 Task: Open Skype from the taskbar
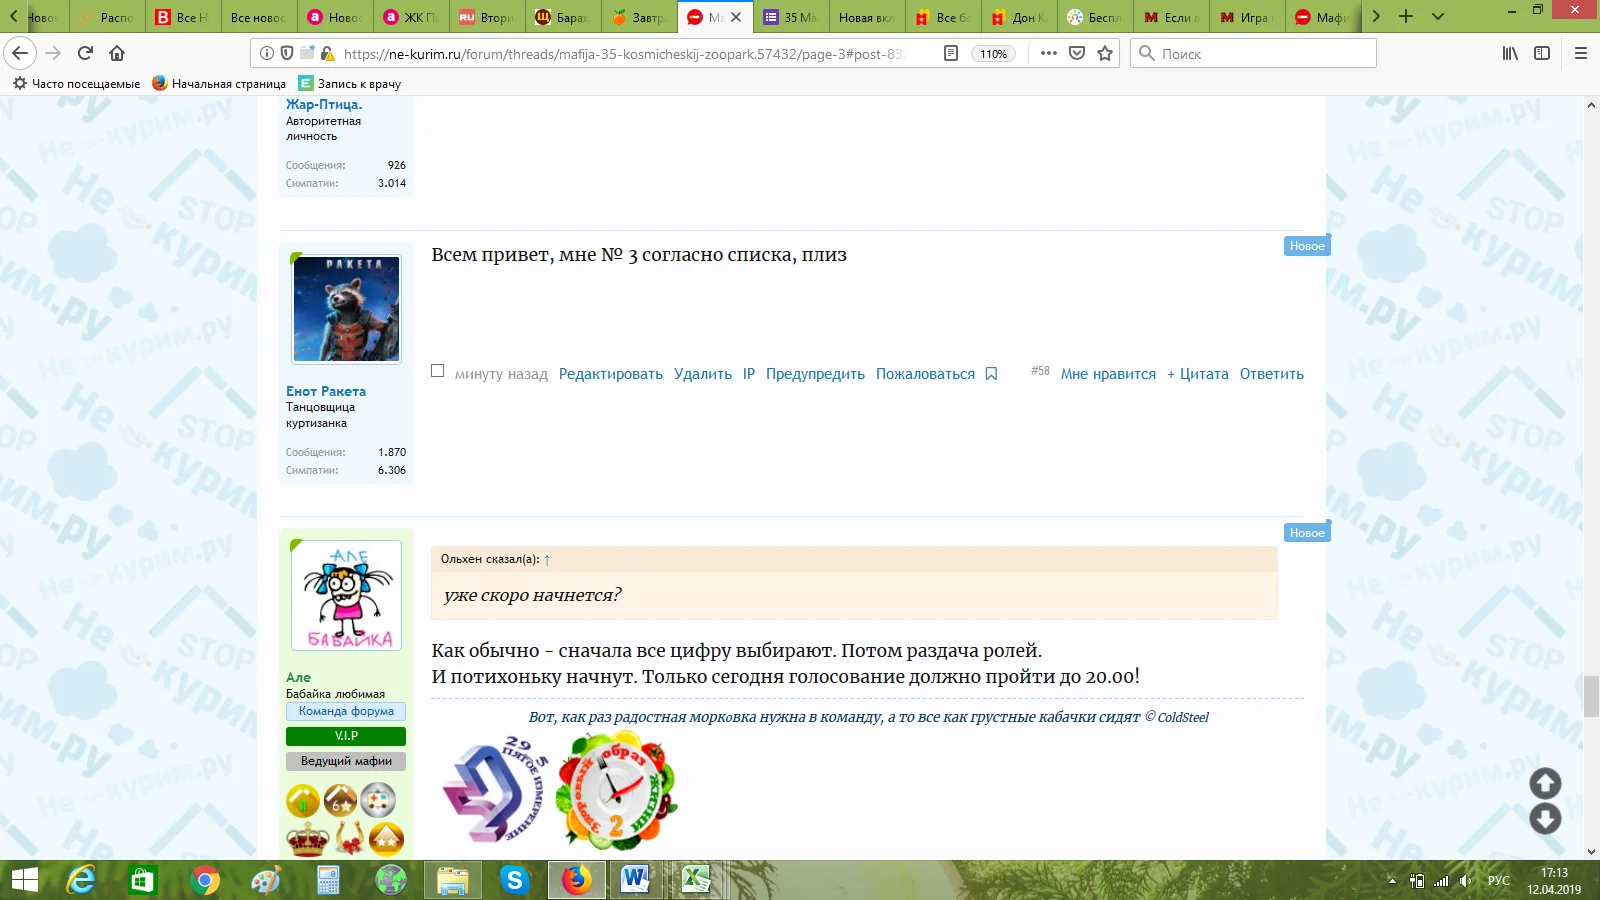(x=514, y=880)
